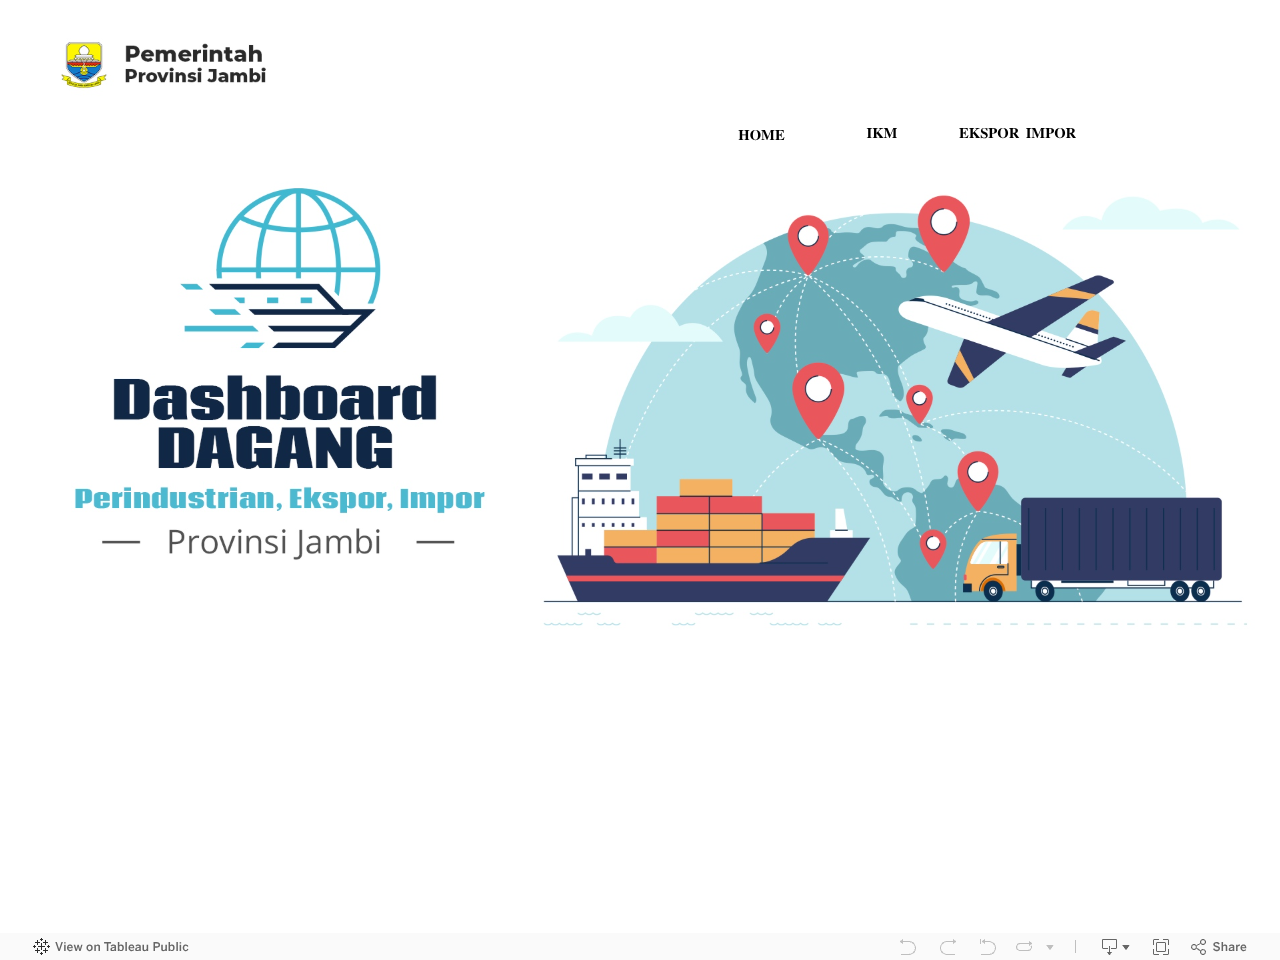Viewport: 1280px width, 960px height.
Task: Click the world trade illustration image
Action: 895,410
